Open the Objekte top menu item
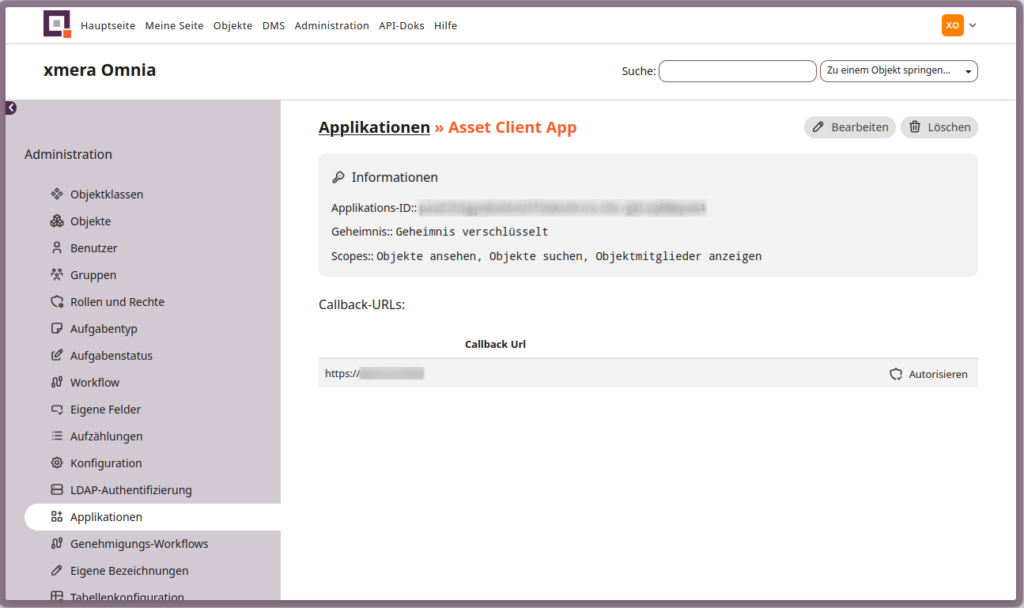Screen dimensions: 1024x608 (232, 25)
